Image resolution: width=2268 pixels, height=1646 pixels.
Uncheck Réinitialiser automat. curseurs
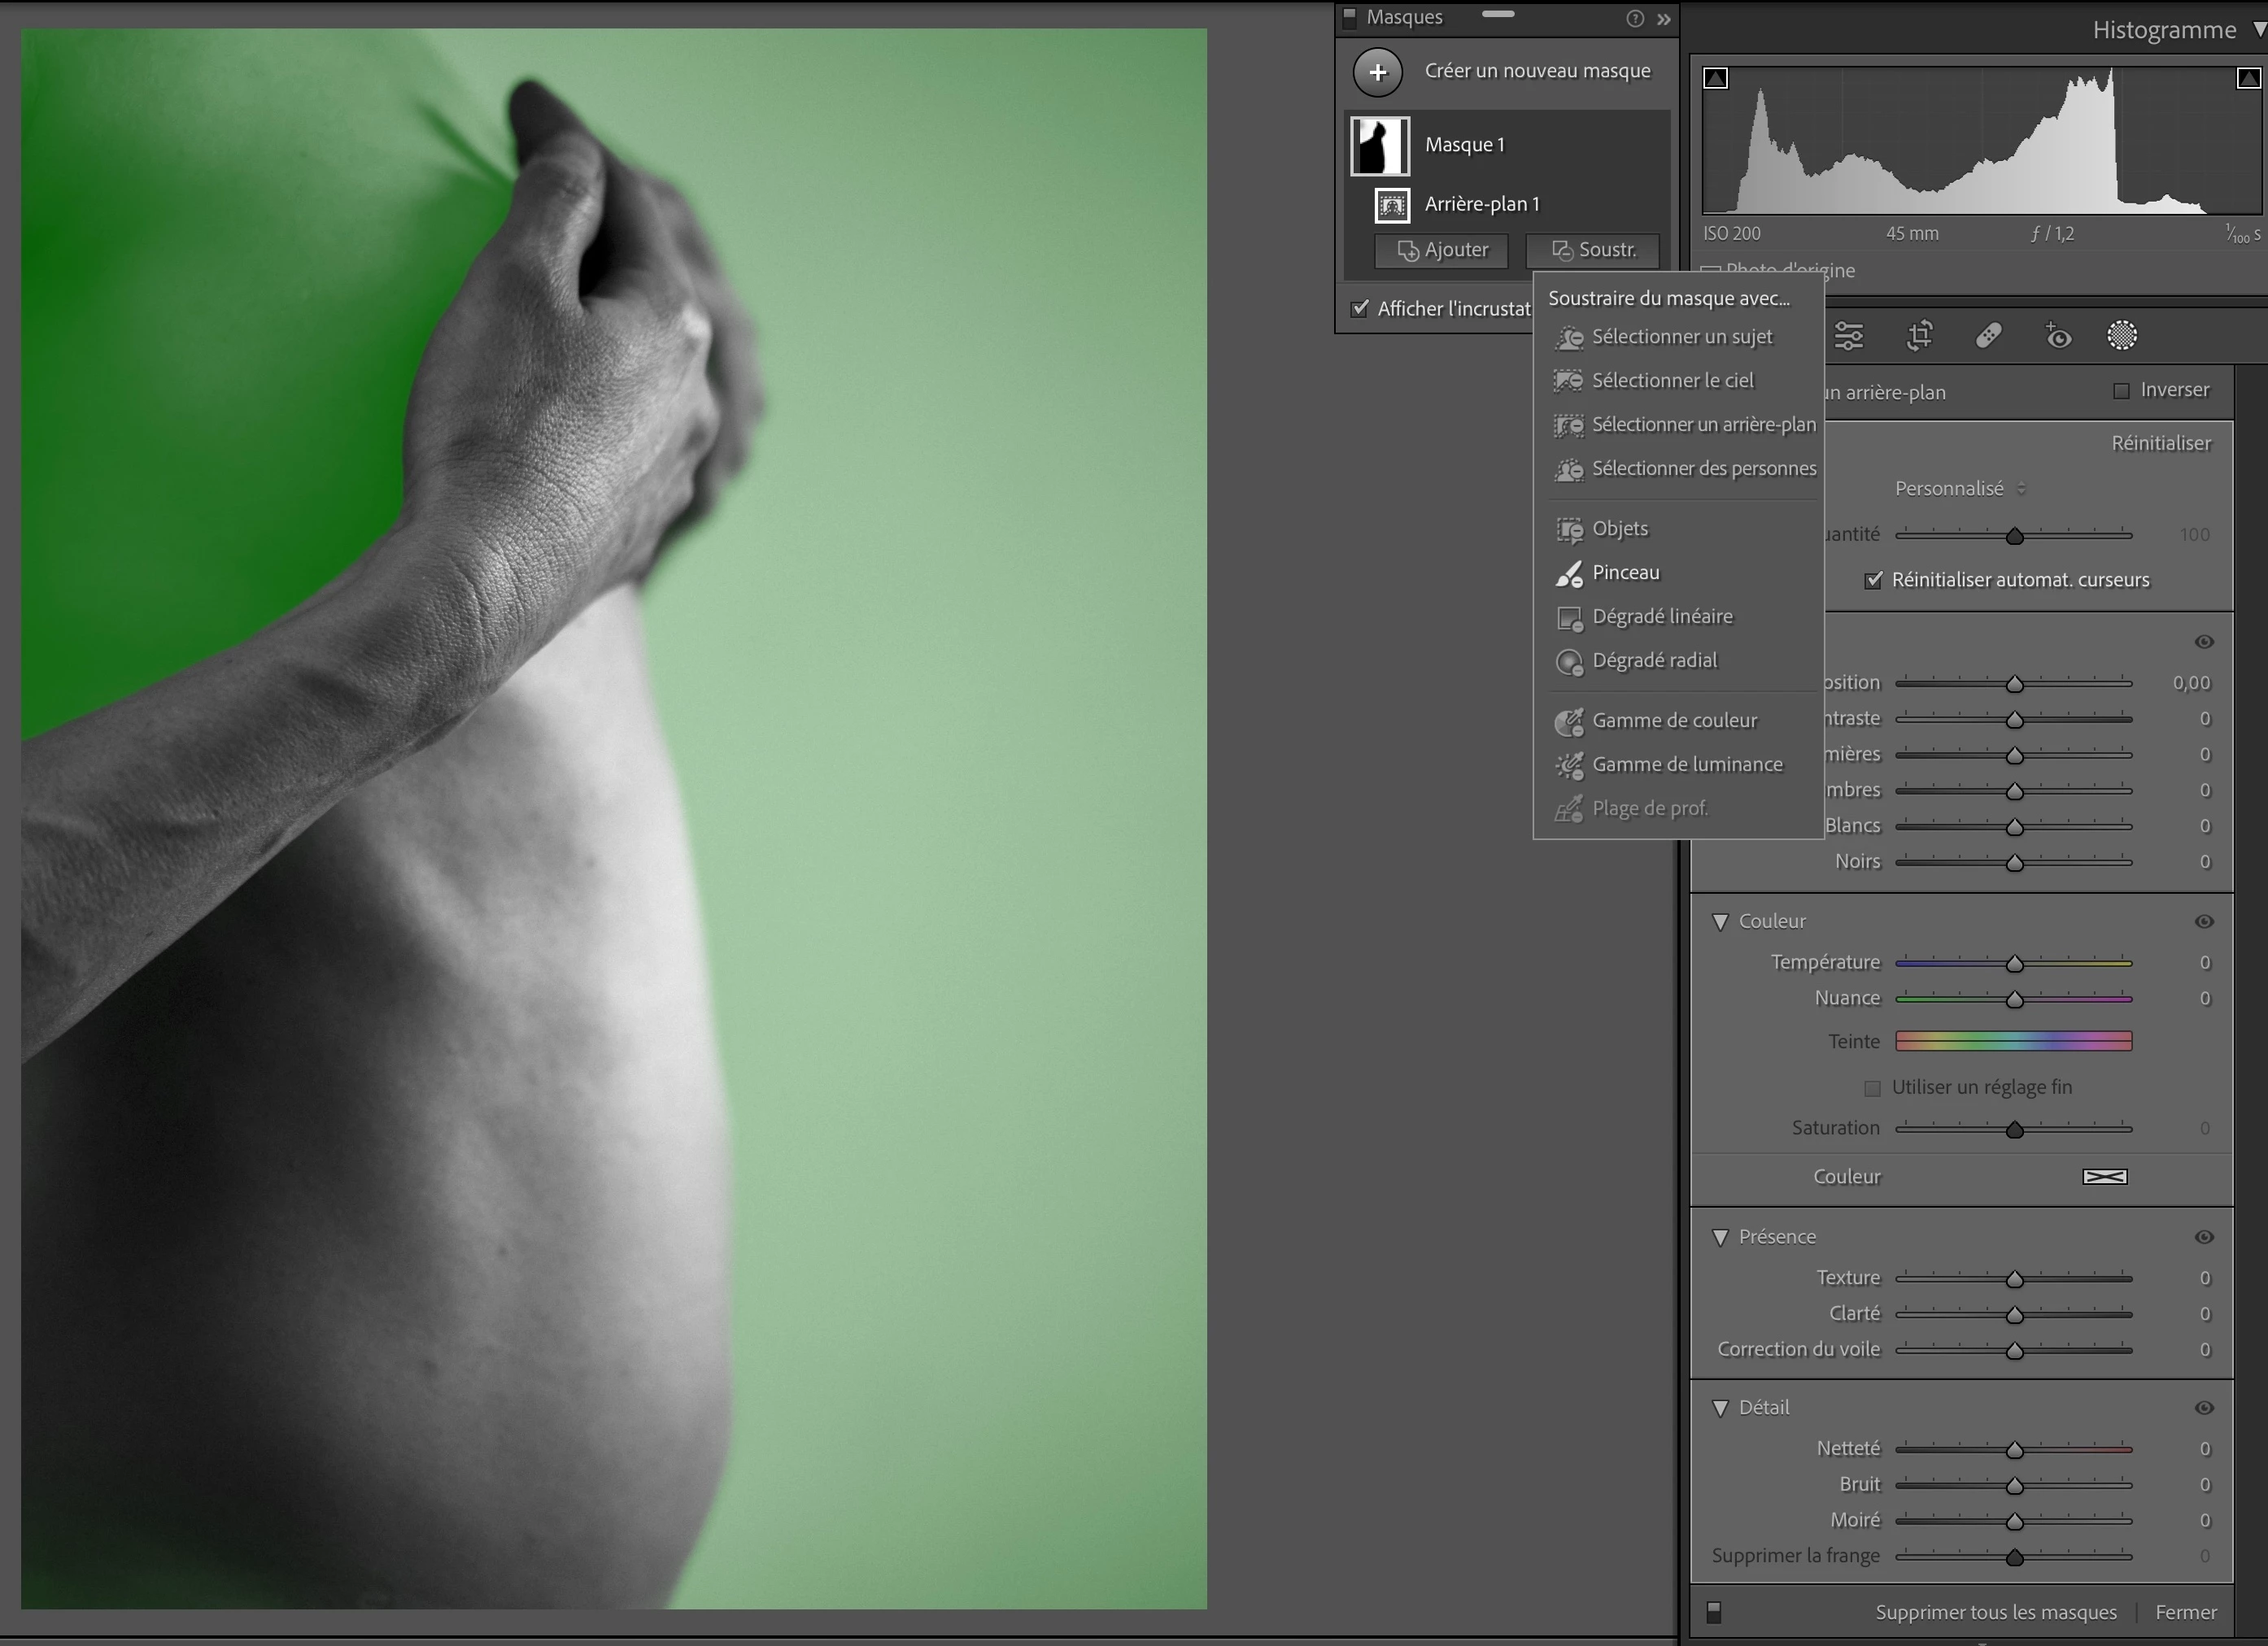coord(1873,580)
